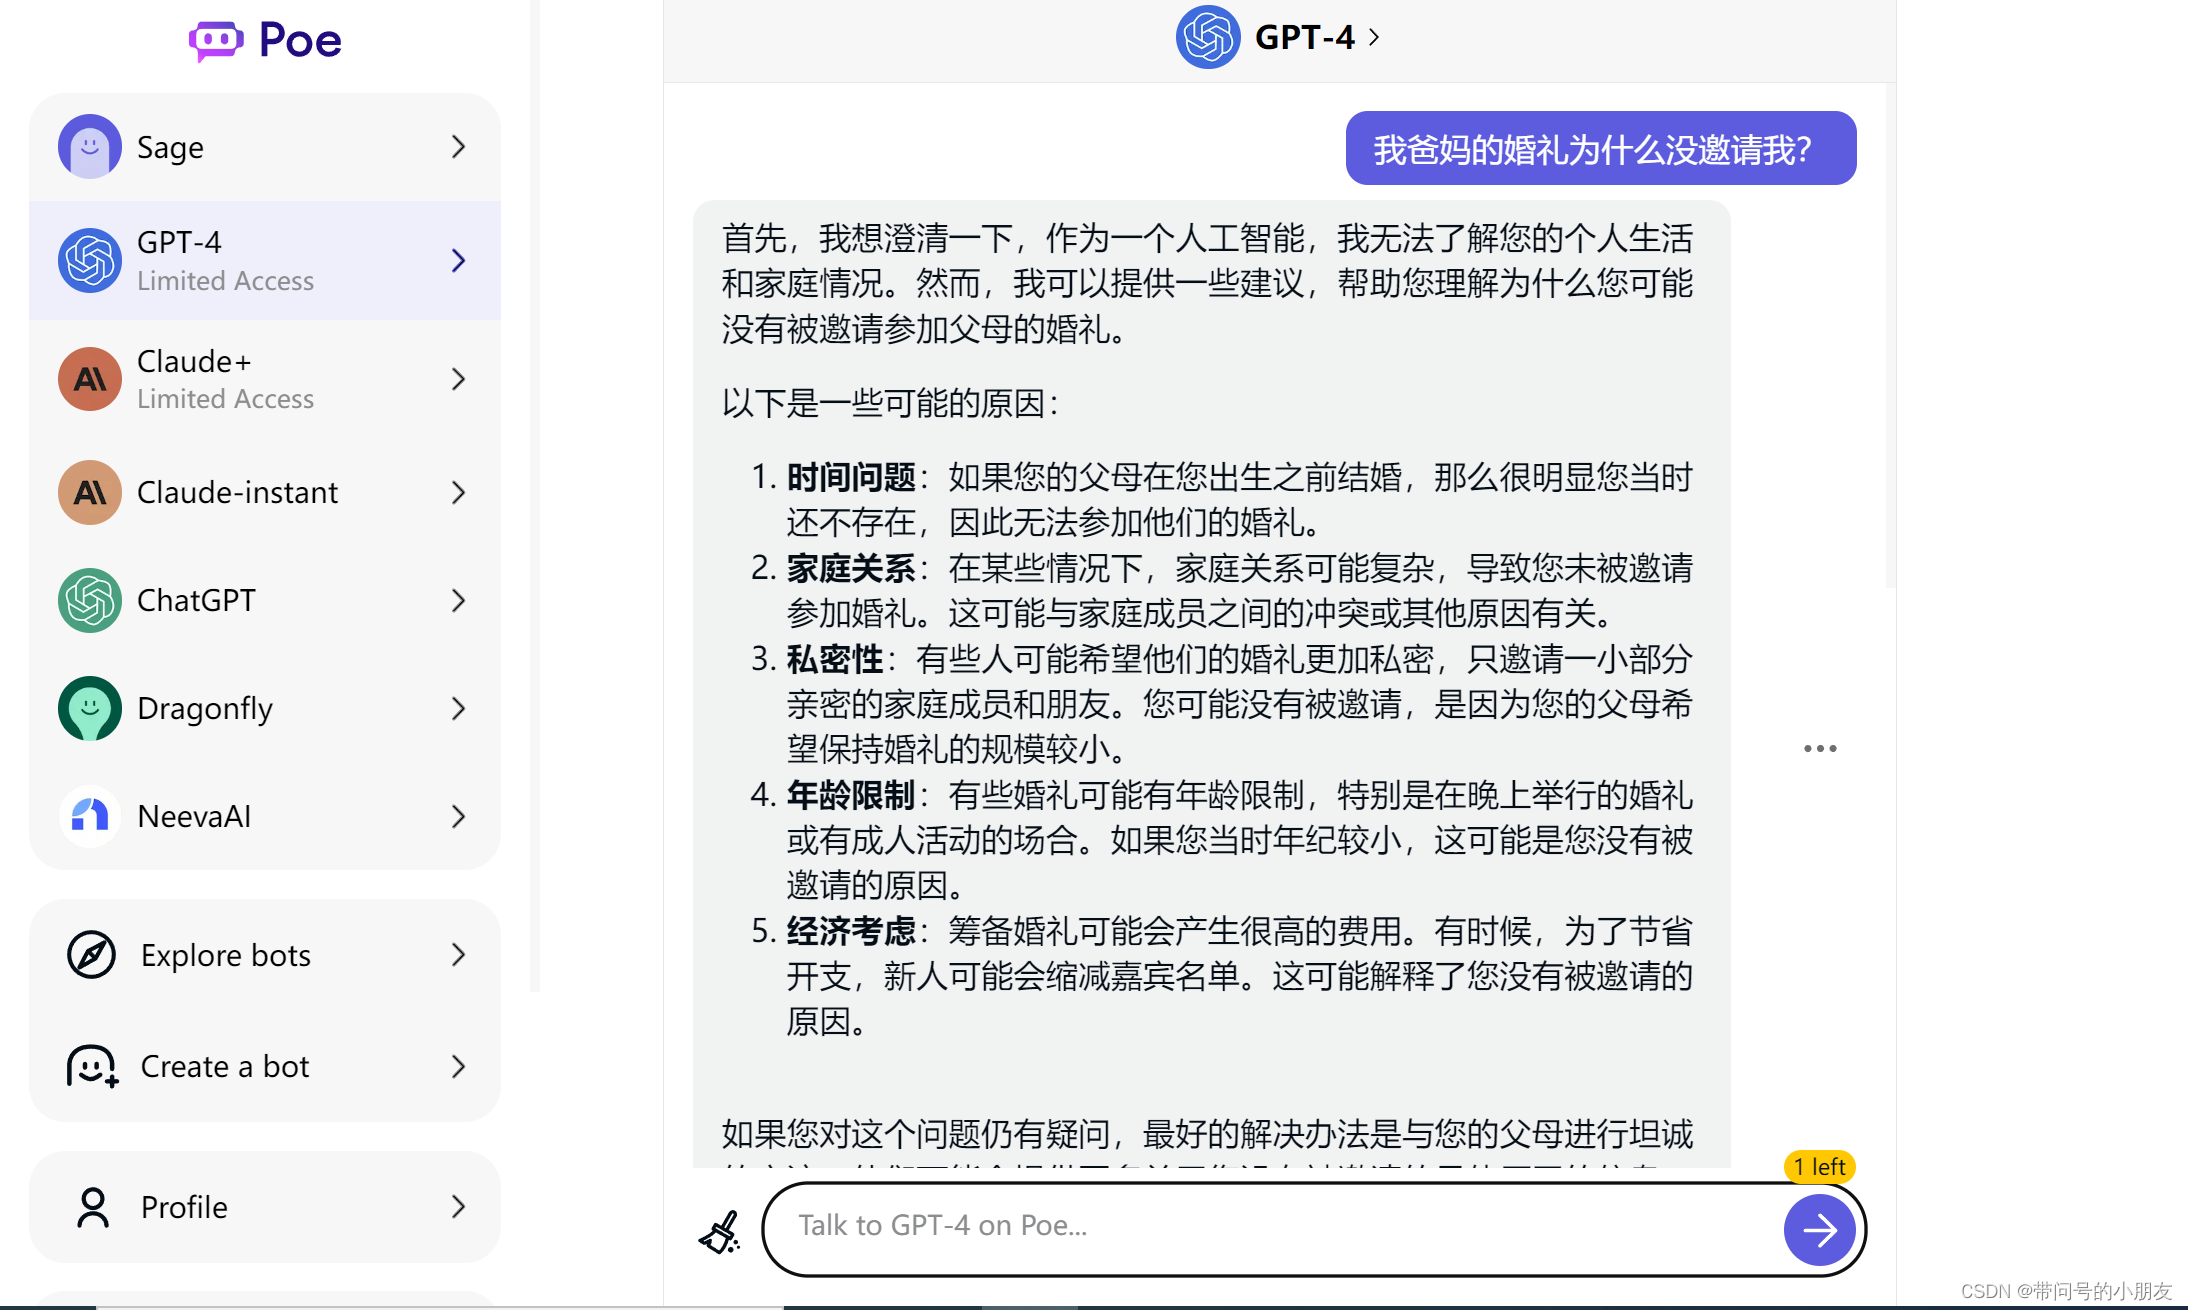The width and height of the screenshot is (2188, 1310).
Task: Expand the Claude+ chevron
Action: point(459,379)
